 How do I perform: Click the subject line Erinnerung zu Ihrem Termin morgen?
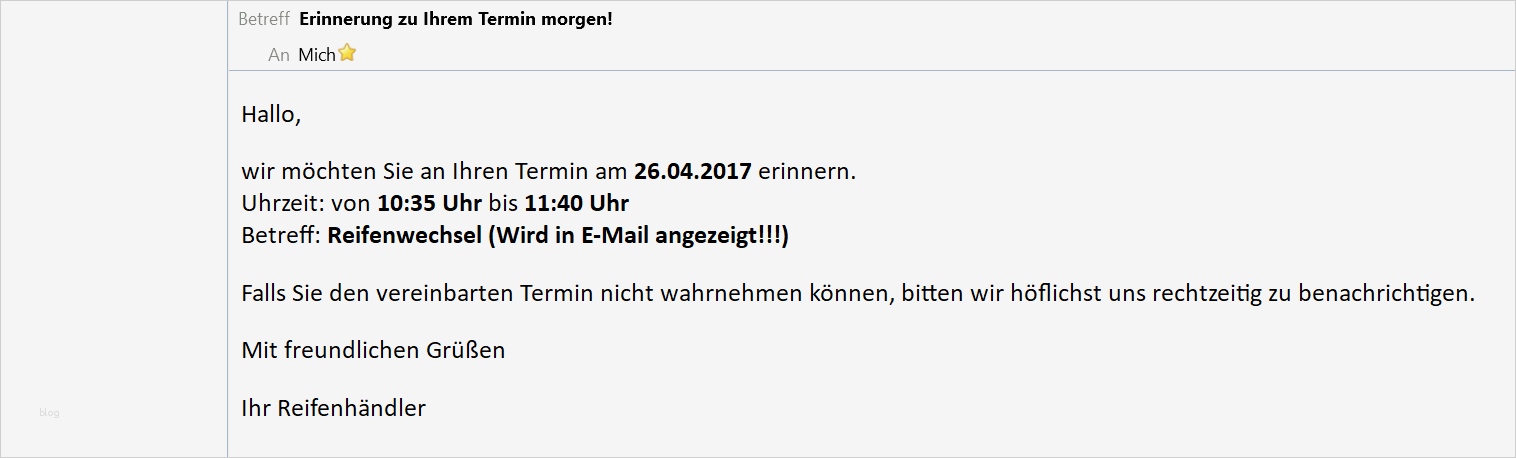(456, 19)
